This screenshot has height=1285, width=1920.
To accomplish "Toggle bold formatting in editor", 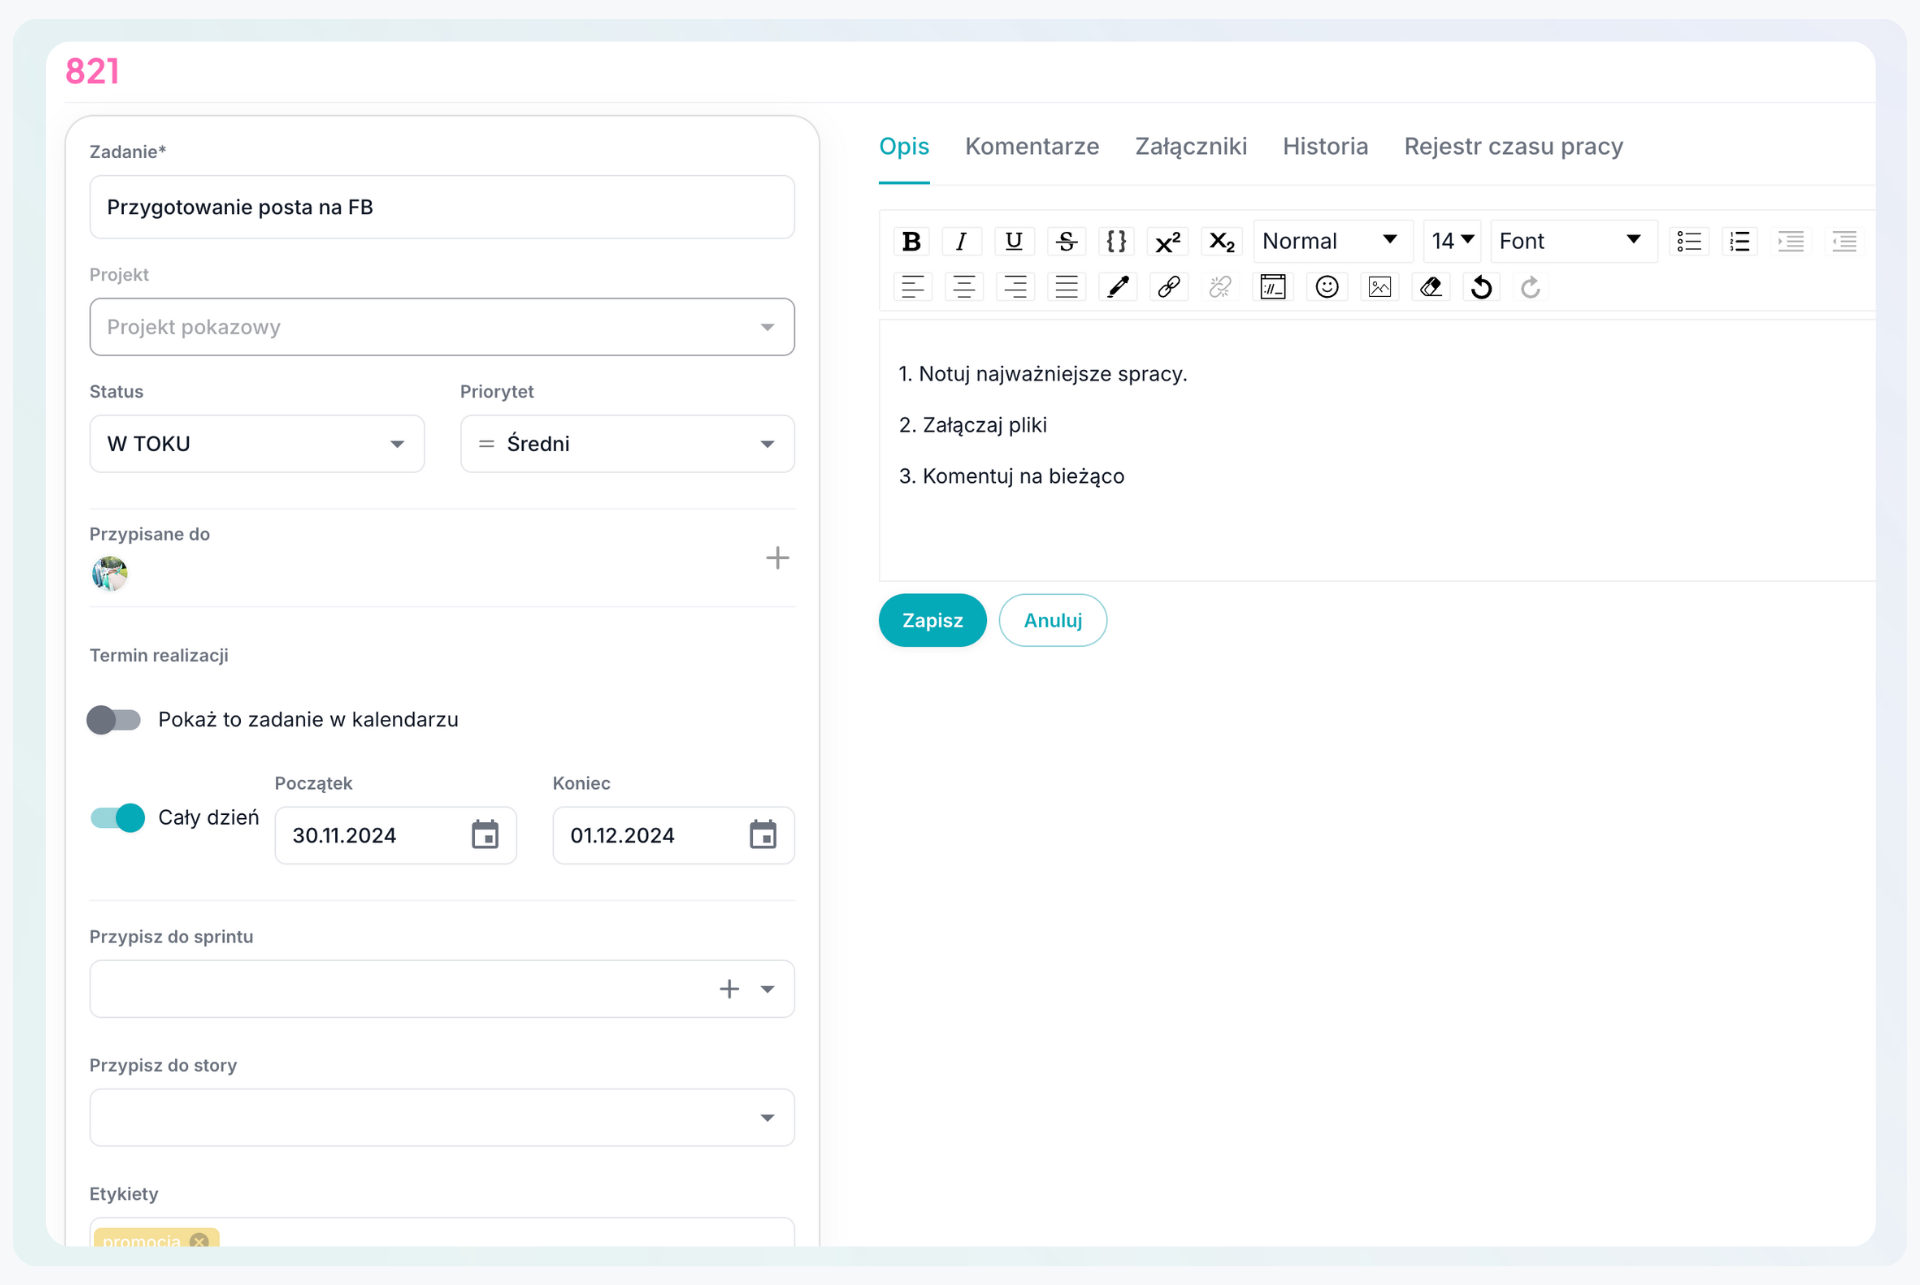I will pos(911,241).
